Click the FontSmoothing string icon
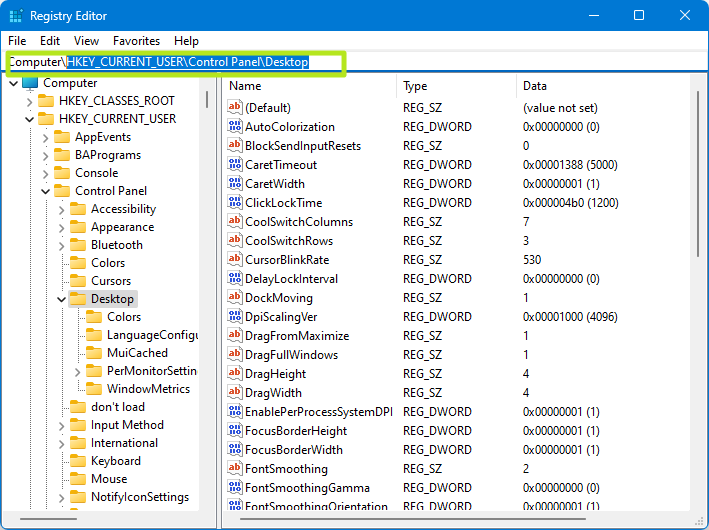The image size is (709, 530). [x=235, y=468]
